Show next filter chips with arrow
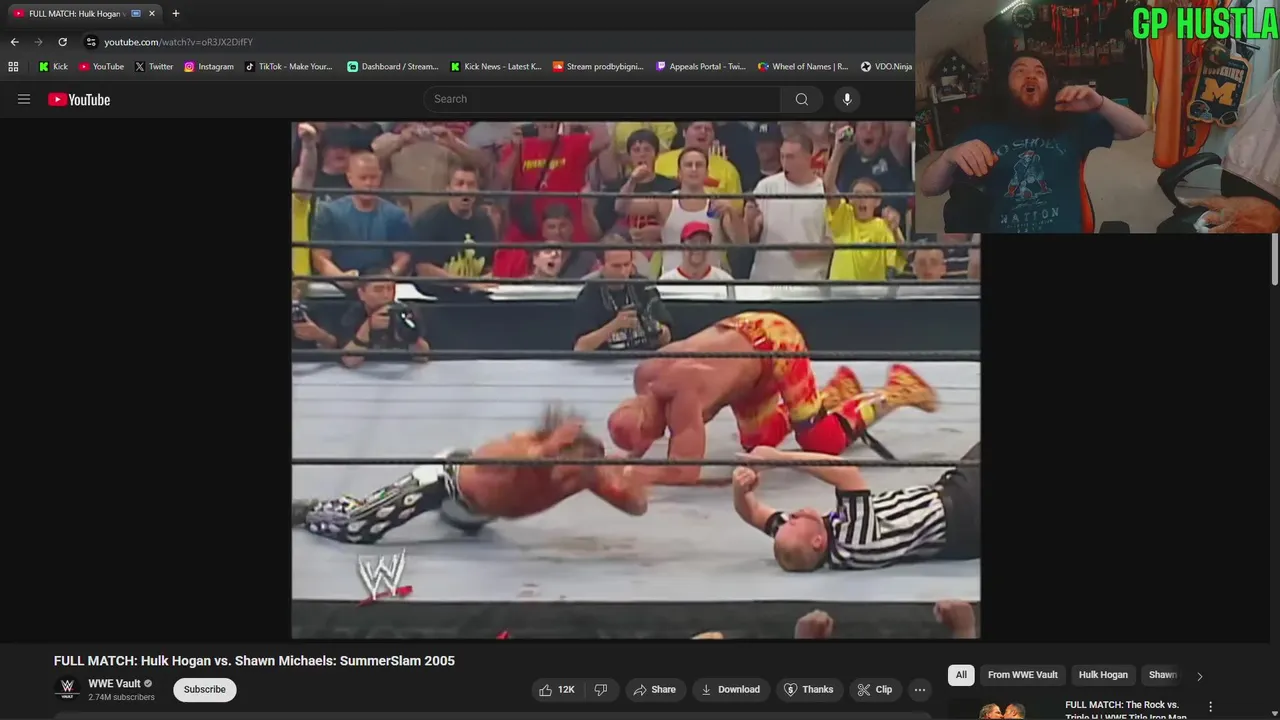 point(1200,676)
